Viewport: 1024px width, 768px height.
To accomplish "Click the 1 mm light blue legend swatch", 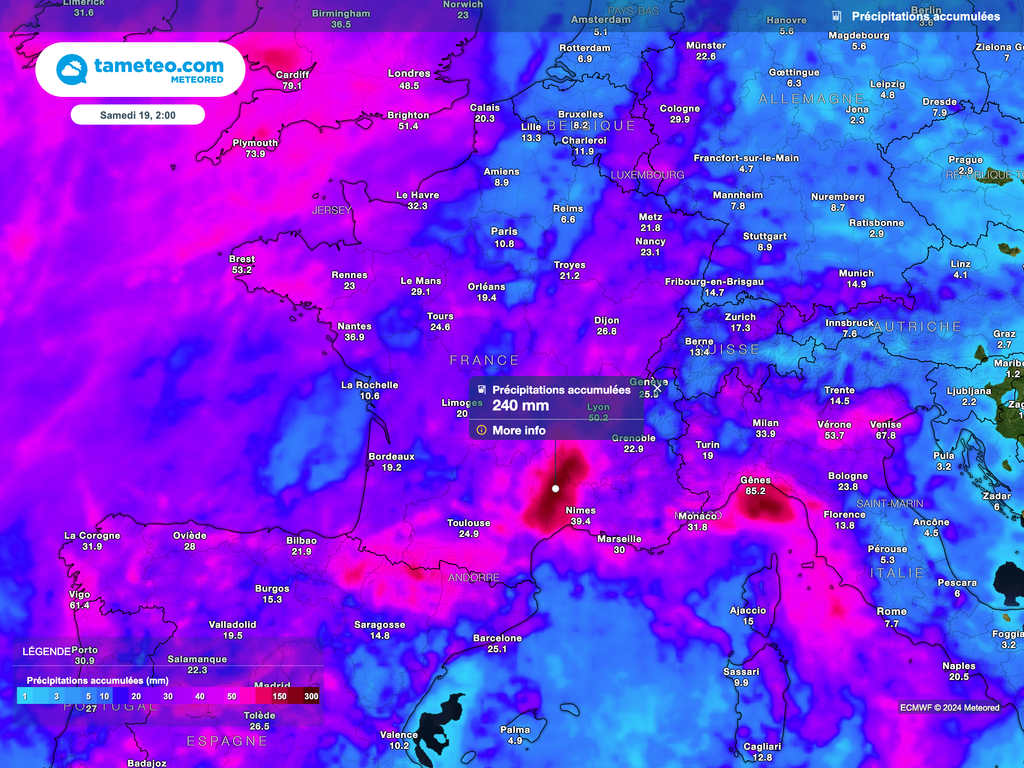I will [x=25, y=696].
